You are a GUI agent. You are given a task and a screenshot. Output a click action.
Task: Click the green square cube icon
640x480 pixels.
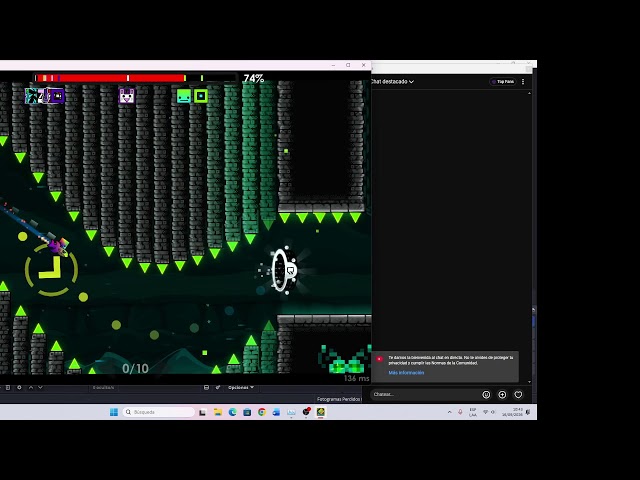tap(200, 96)
